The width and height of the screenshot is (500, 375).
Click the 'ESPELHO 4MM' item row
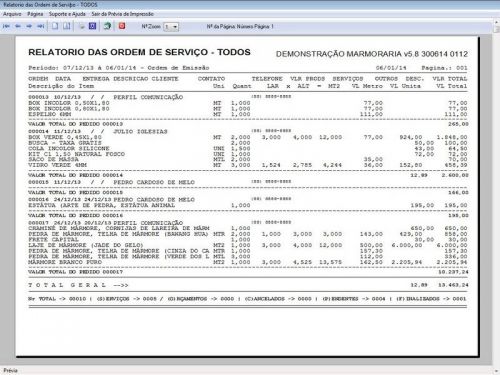point(248,114)
